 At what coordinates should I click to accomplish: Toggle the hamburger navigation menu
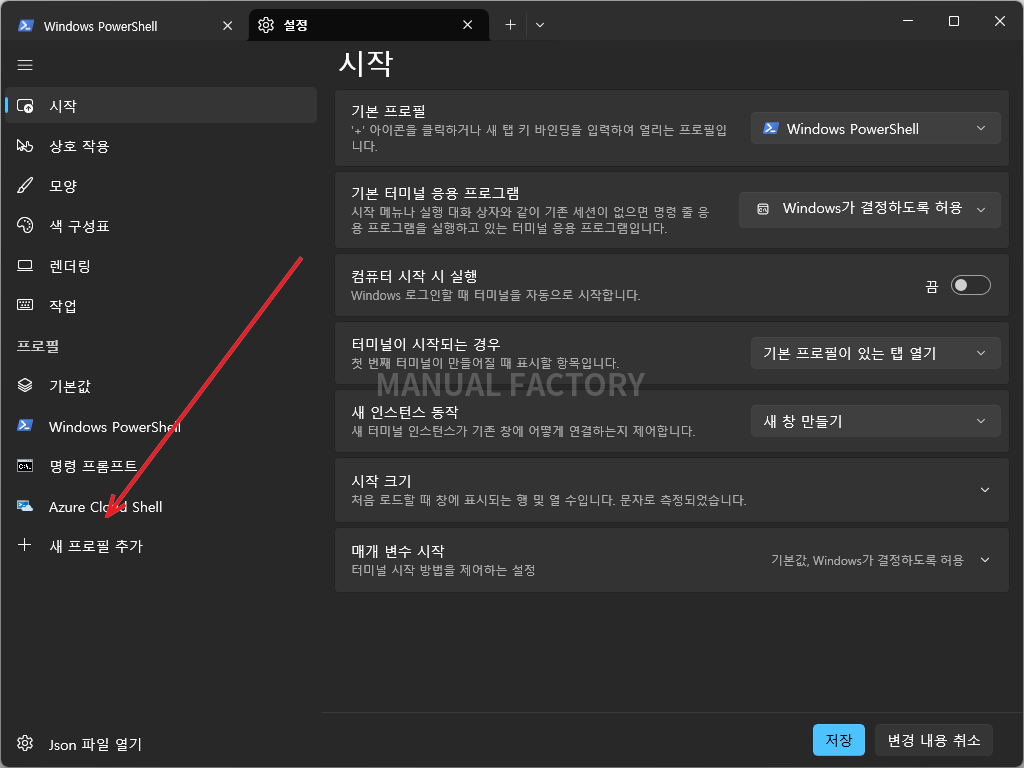click(x=25, y=65)
